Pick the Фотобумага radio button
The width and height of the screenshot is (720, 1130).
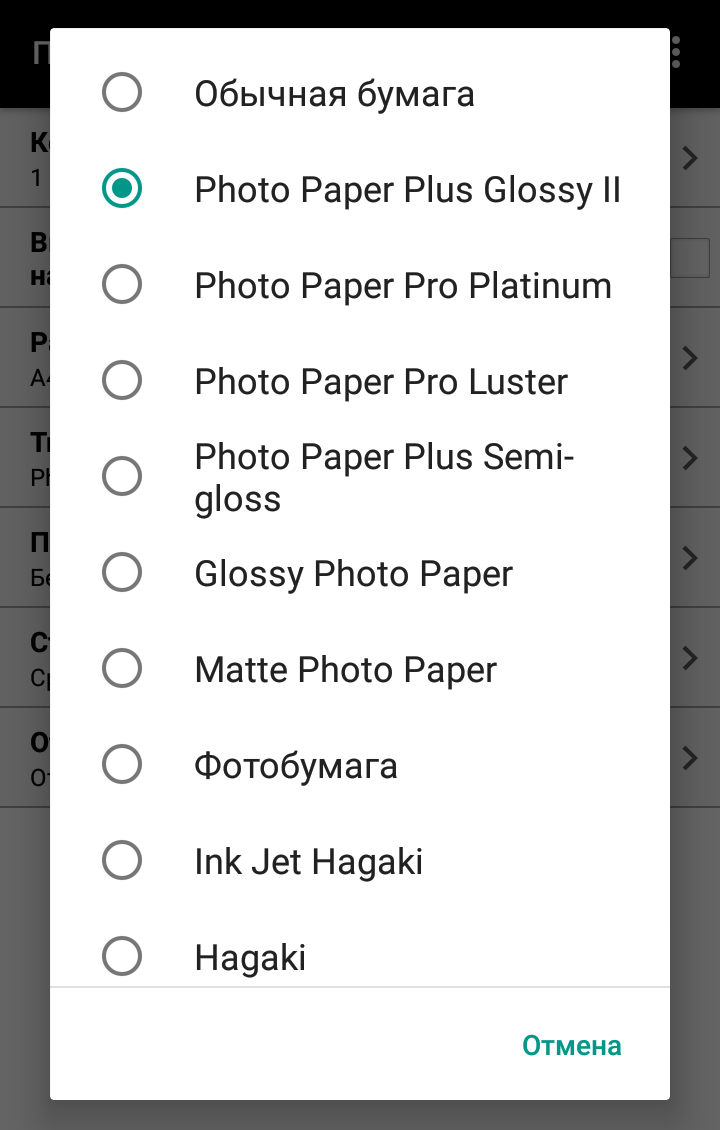tap(122, 765)
